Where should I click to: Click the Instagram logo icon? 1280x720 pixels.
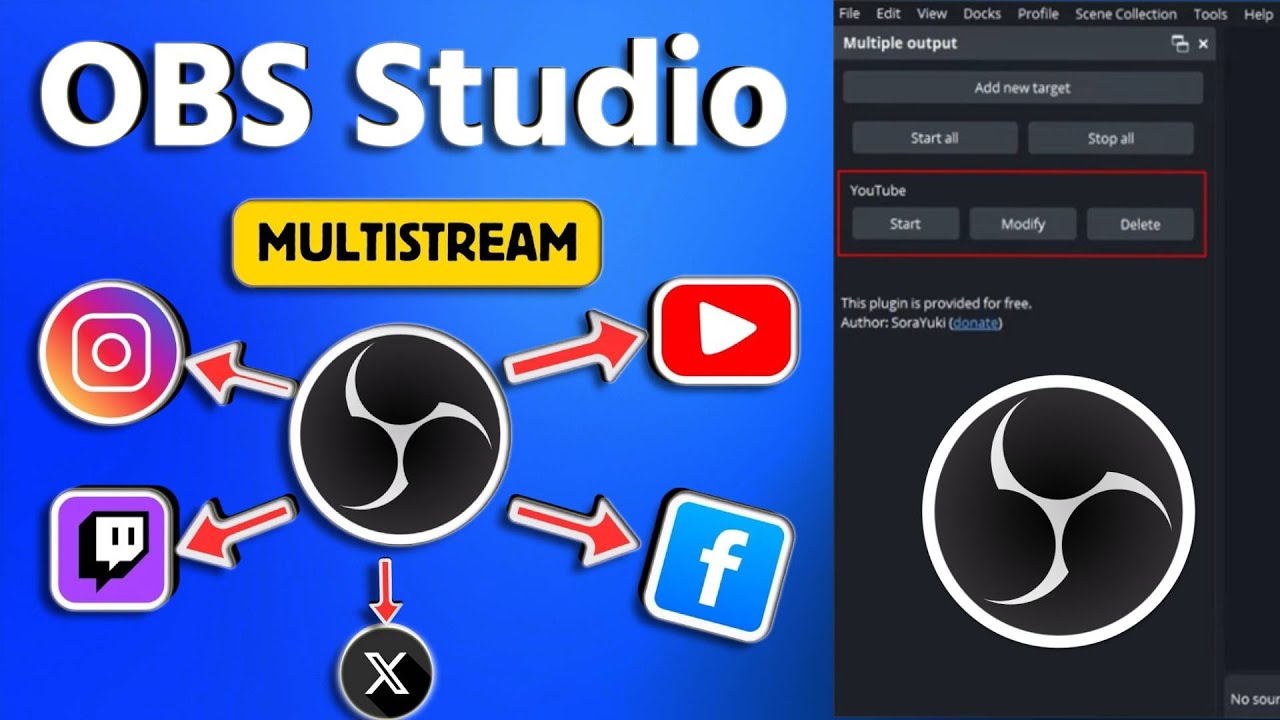(112, 352)
